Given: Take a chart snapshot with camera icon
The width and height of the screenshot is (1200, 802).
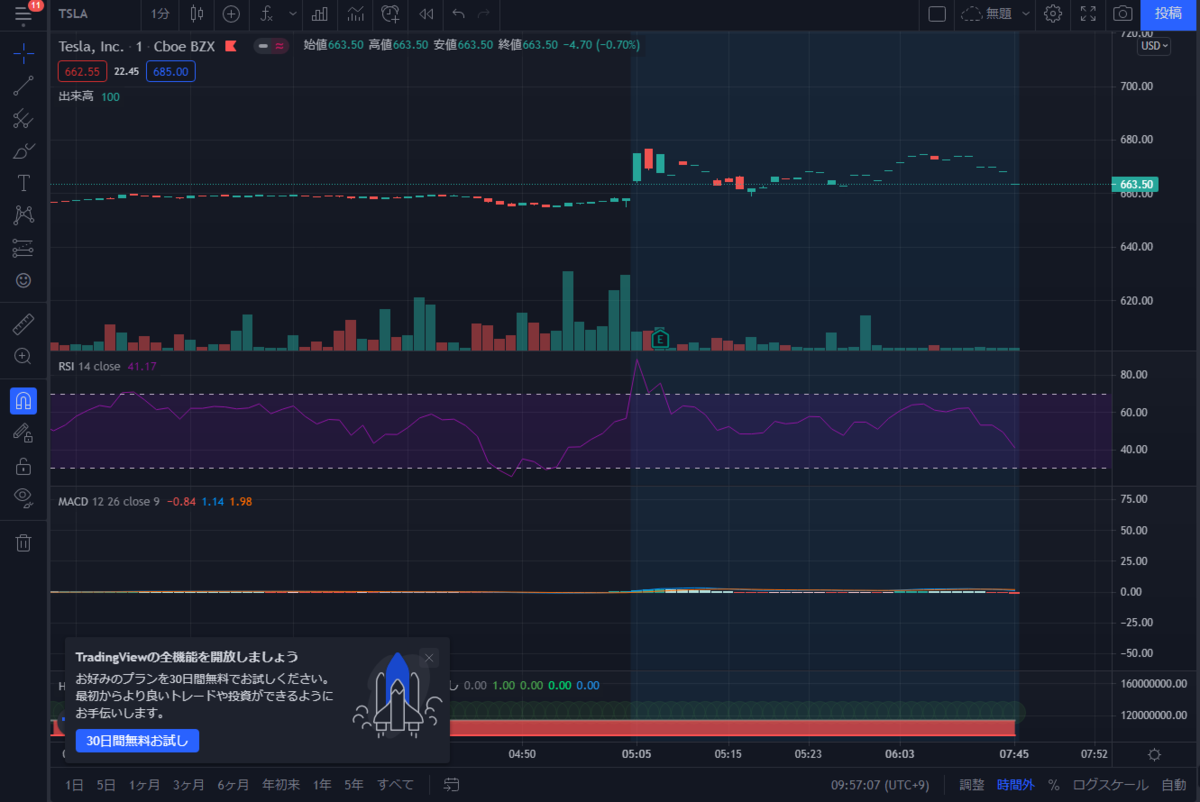Looking at the screenshot, I should tap(1123, 14).
